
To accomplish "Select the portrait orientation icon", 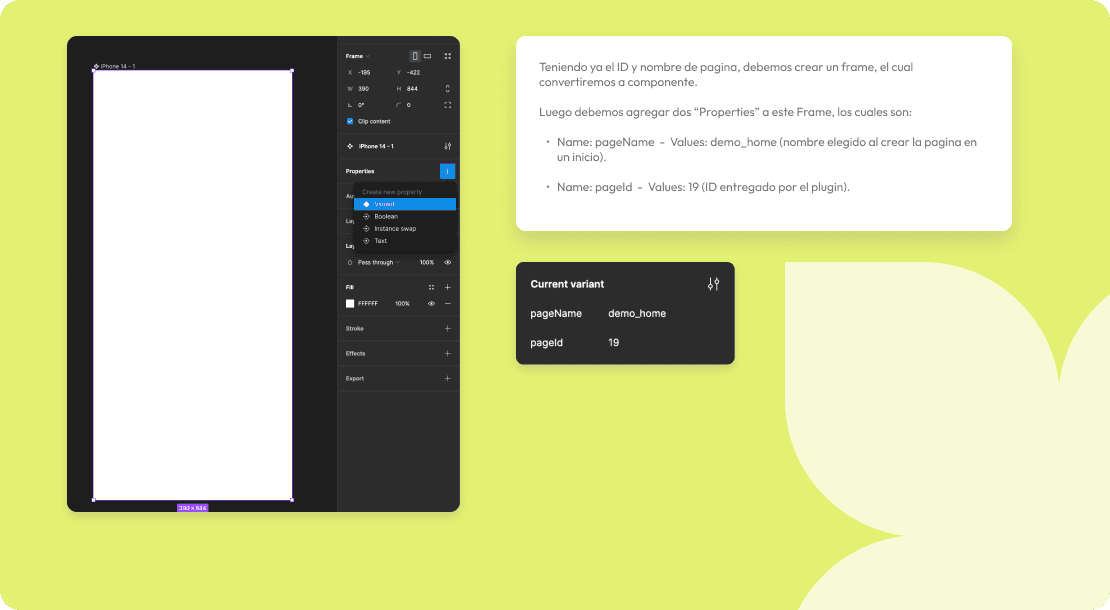I will [416, 55].
